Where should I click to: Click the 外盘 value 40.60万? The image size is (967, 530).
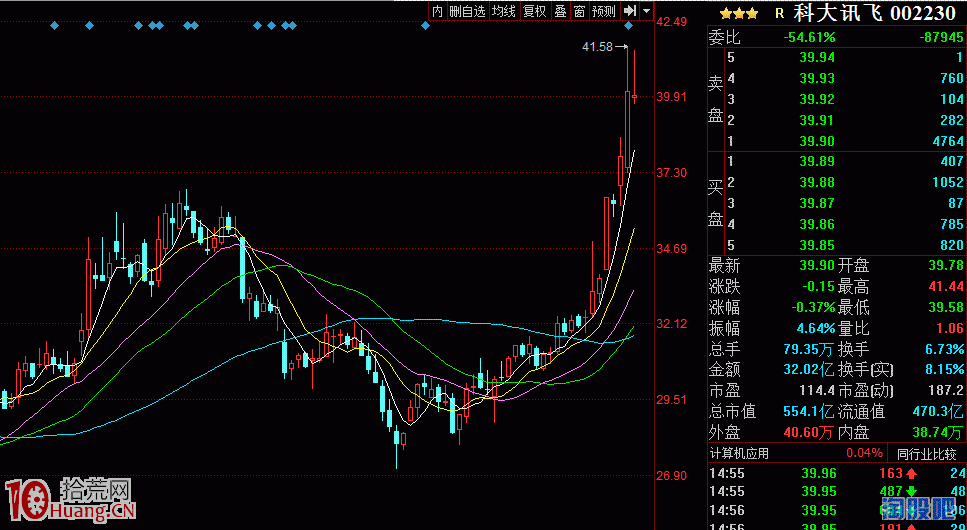coord(809,433)
